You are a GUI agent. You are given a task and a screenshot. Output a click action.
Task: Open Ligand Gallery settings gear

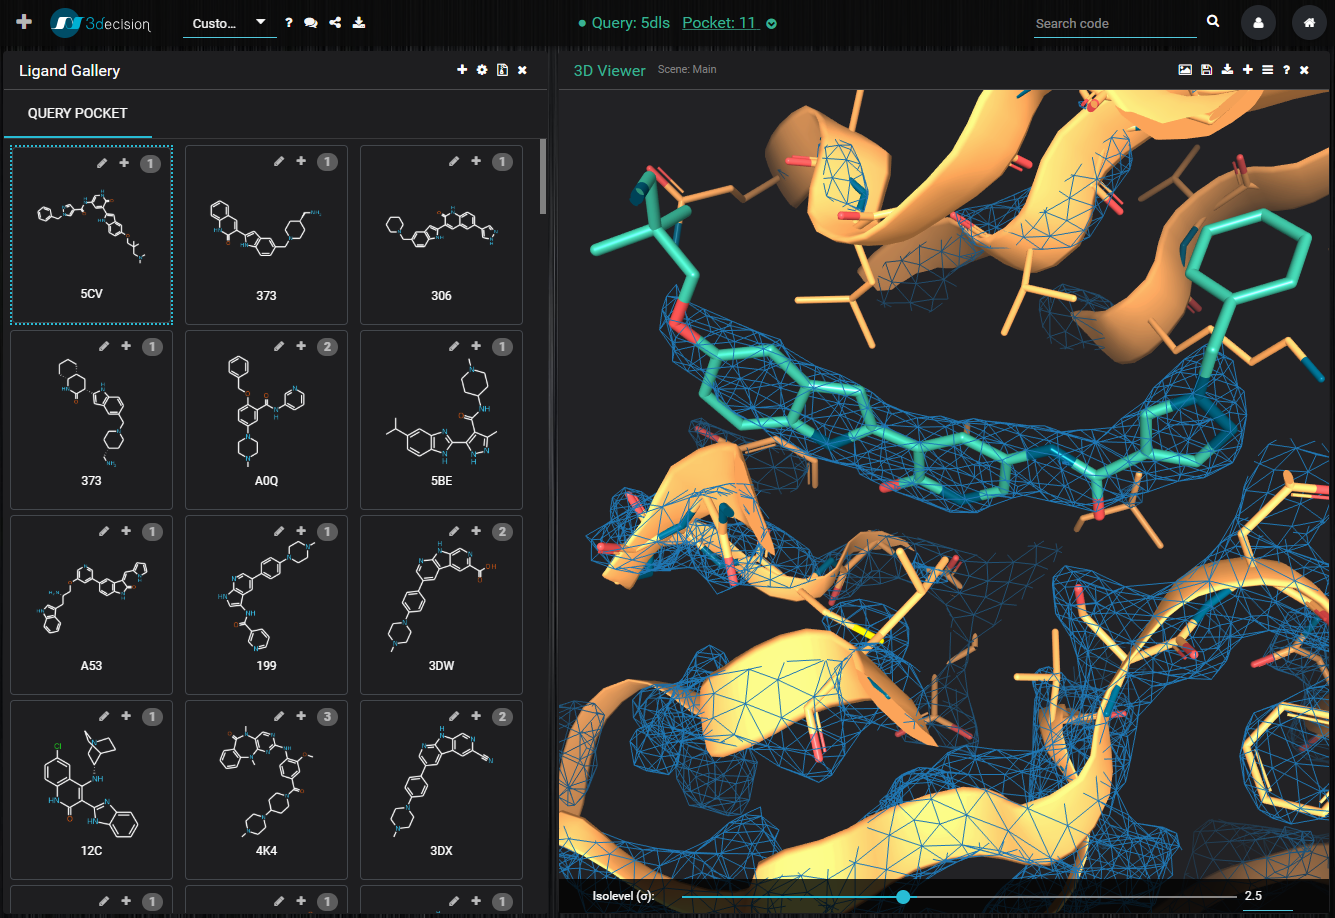482,70
